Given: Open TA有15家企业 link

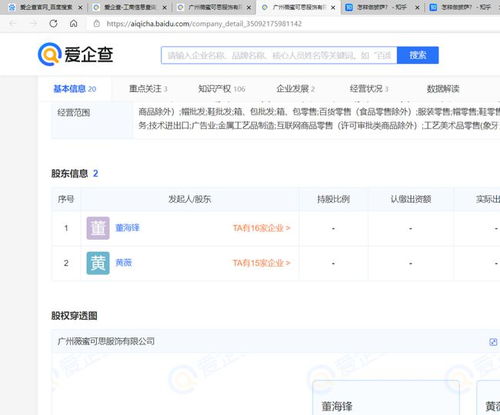Looking at the screenshot, I should pyautogui.click(x=262, y=263).
